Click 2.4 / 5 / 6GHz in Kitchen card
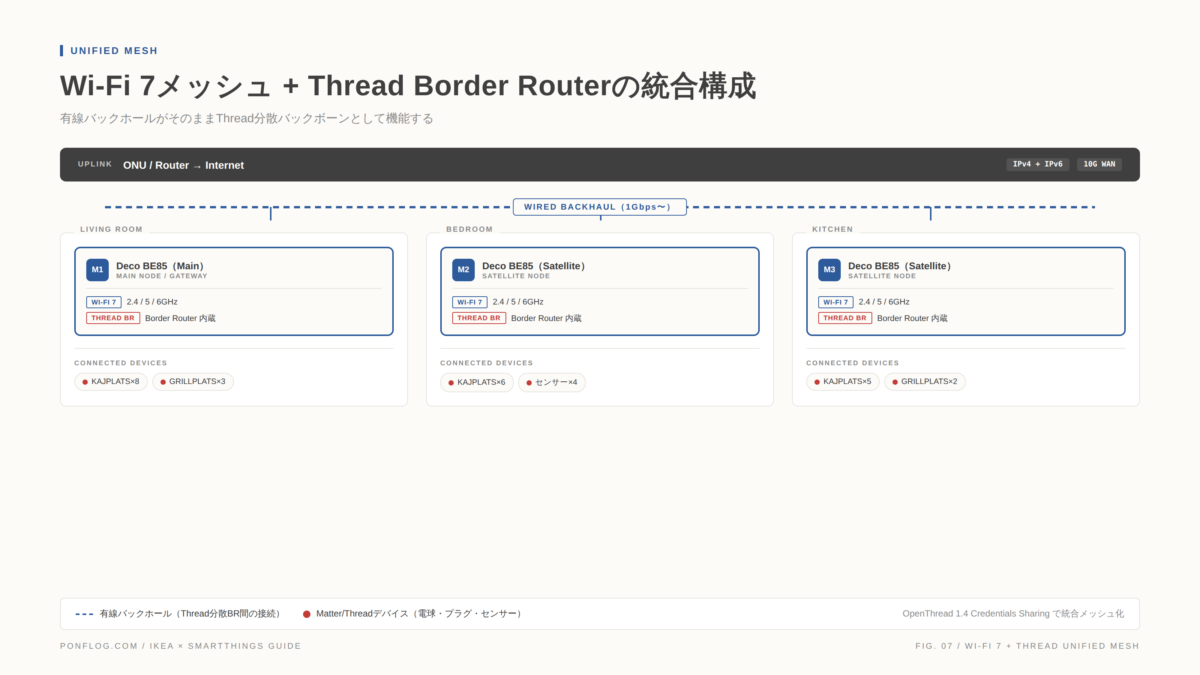This screenshot has width=1200, height=675. click(884, 302)
